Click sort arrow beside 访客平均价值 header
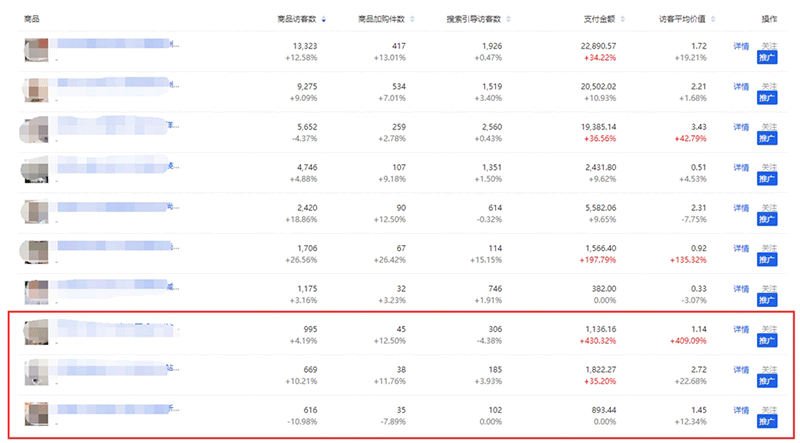The image size is (800, 443). [x=712, y=19]
